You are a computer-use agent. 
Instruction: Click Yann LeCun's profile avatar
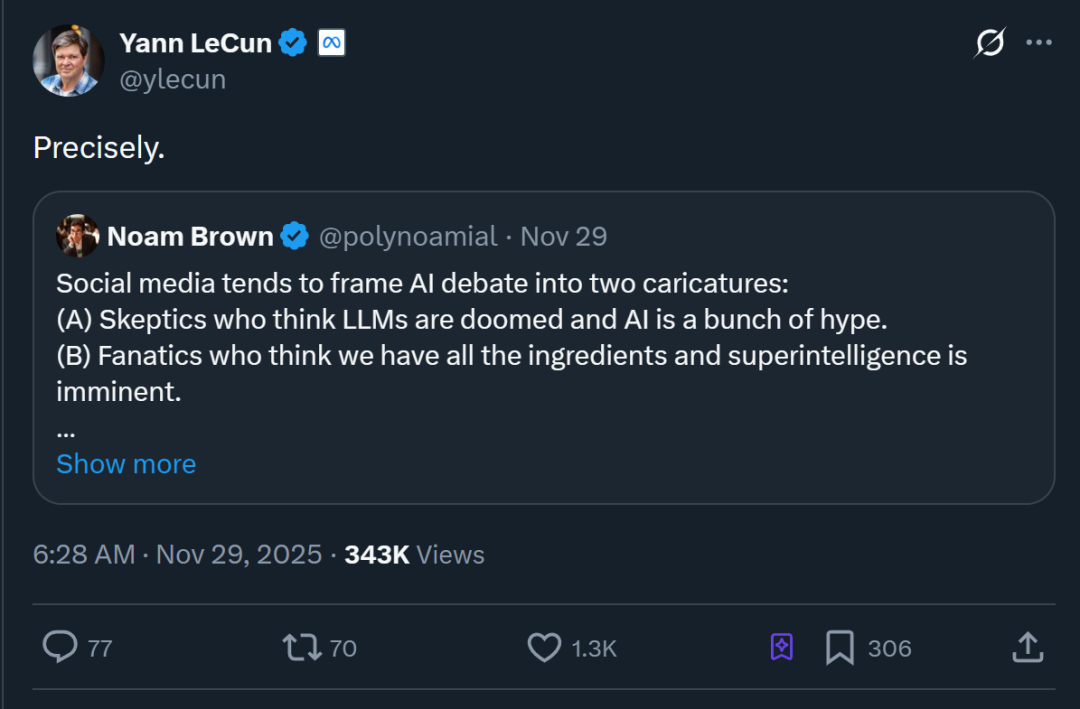[68, 61]
